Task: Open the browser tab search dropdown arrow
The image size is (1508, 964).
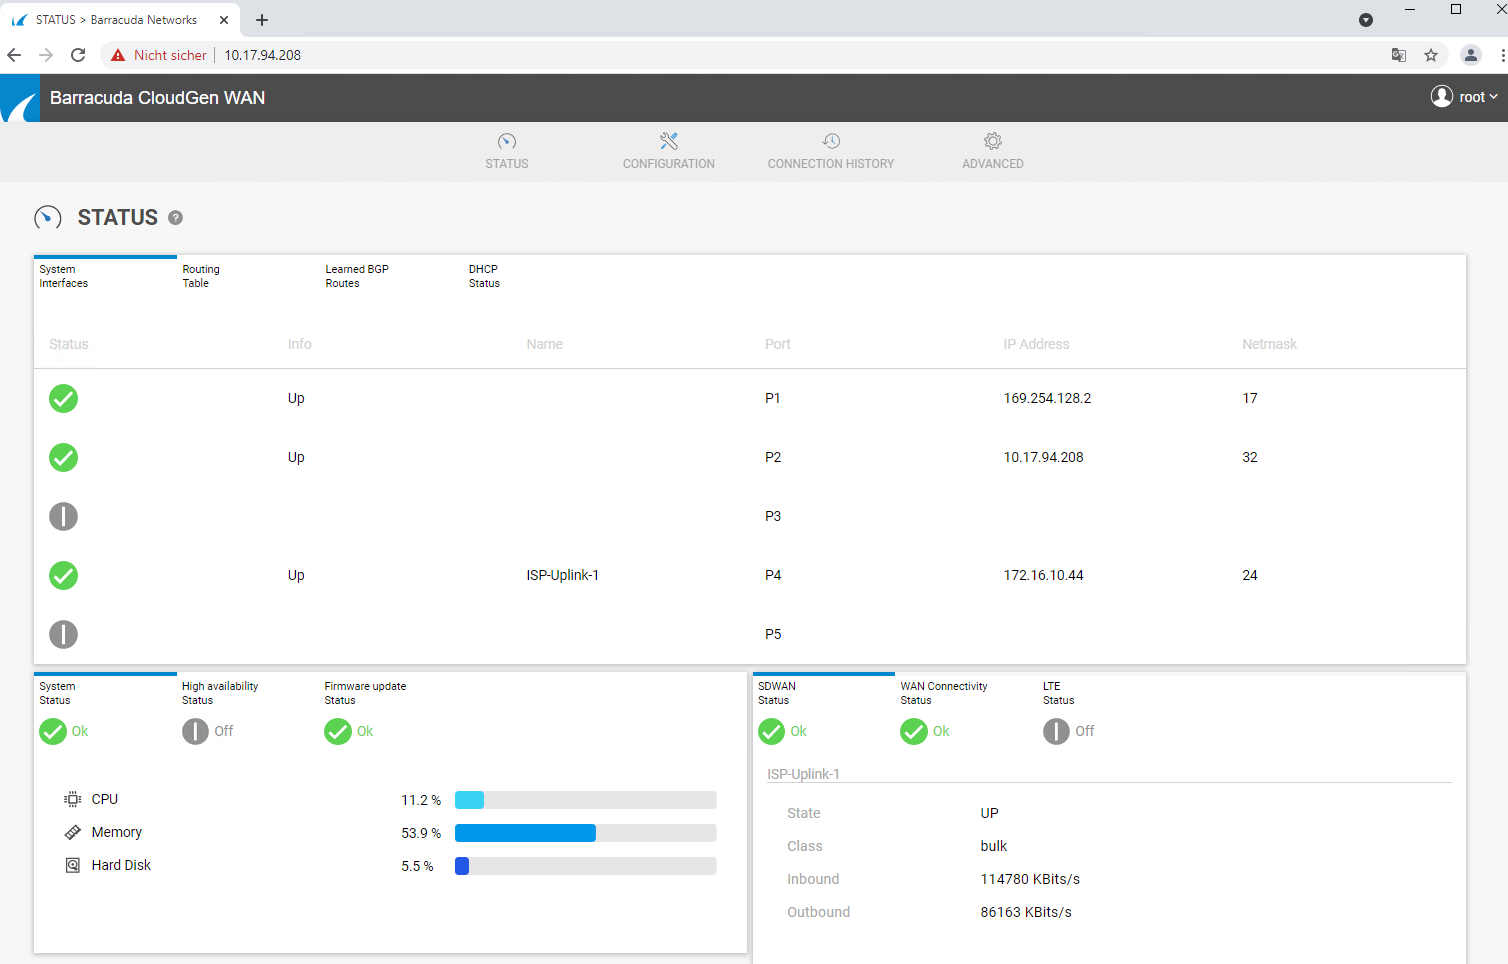Action: (1366, 20)
